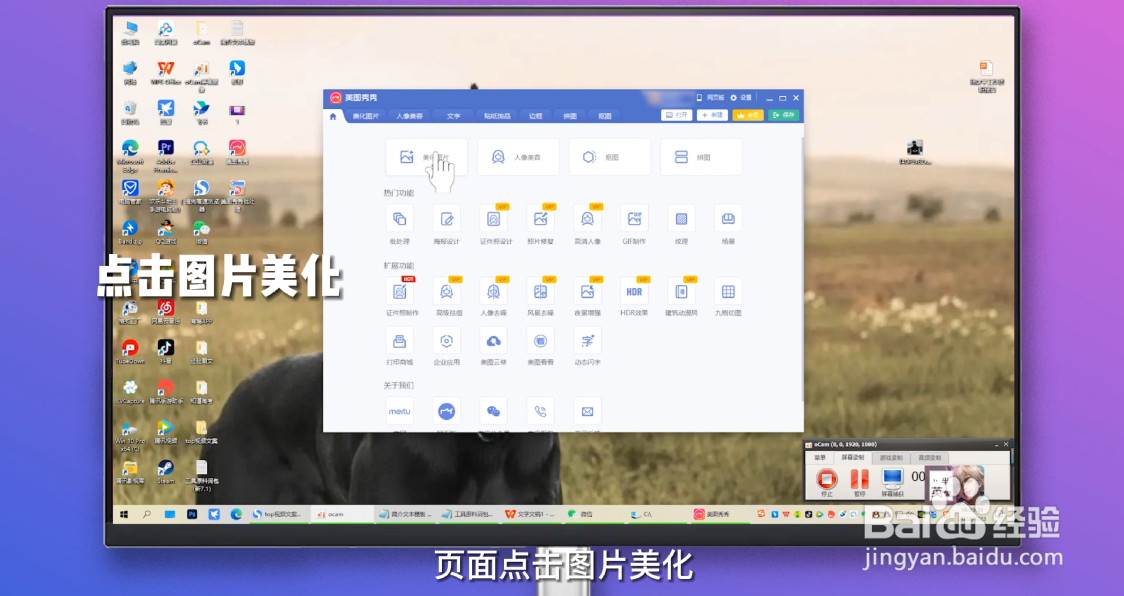
Task: Open the WPS Office desktop icon
Action: coord(166,72)
